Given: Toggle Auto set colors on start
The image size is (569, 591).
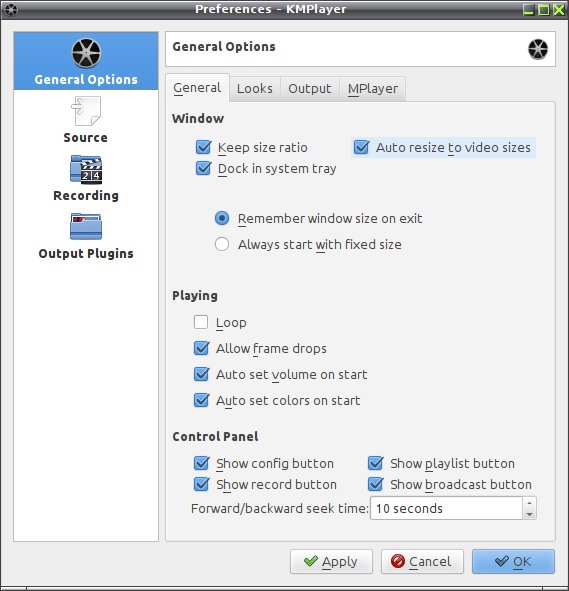Looking at the screenshot, I should (x=201, y=400).
